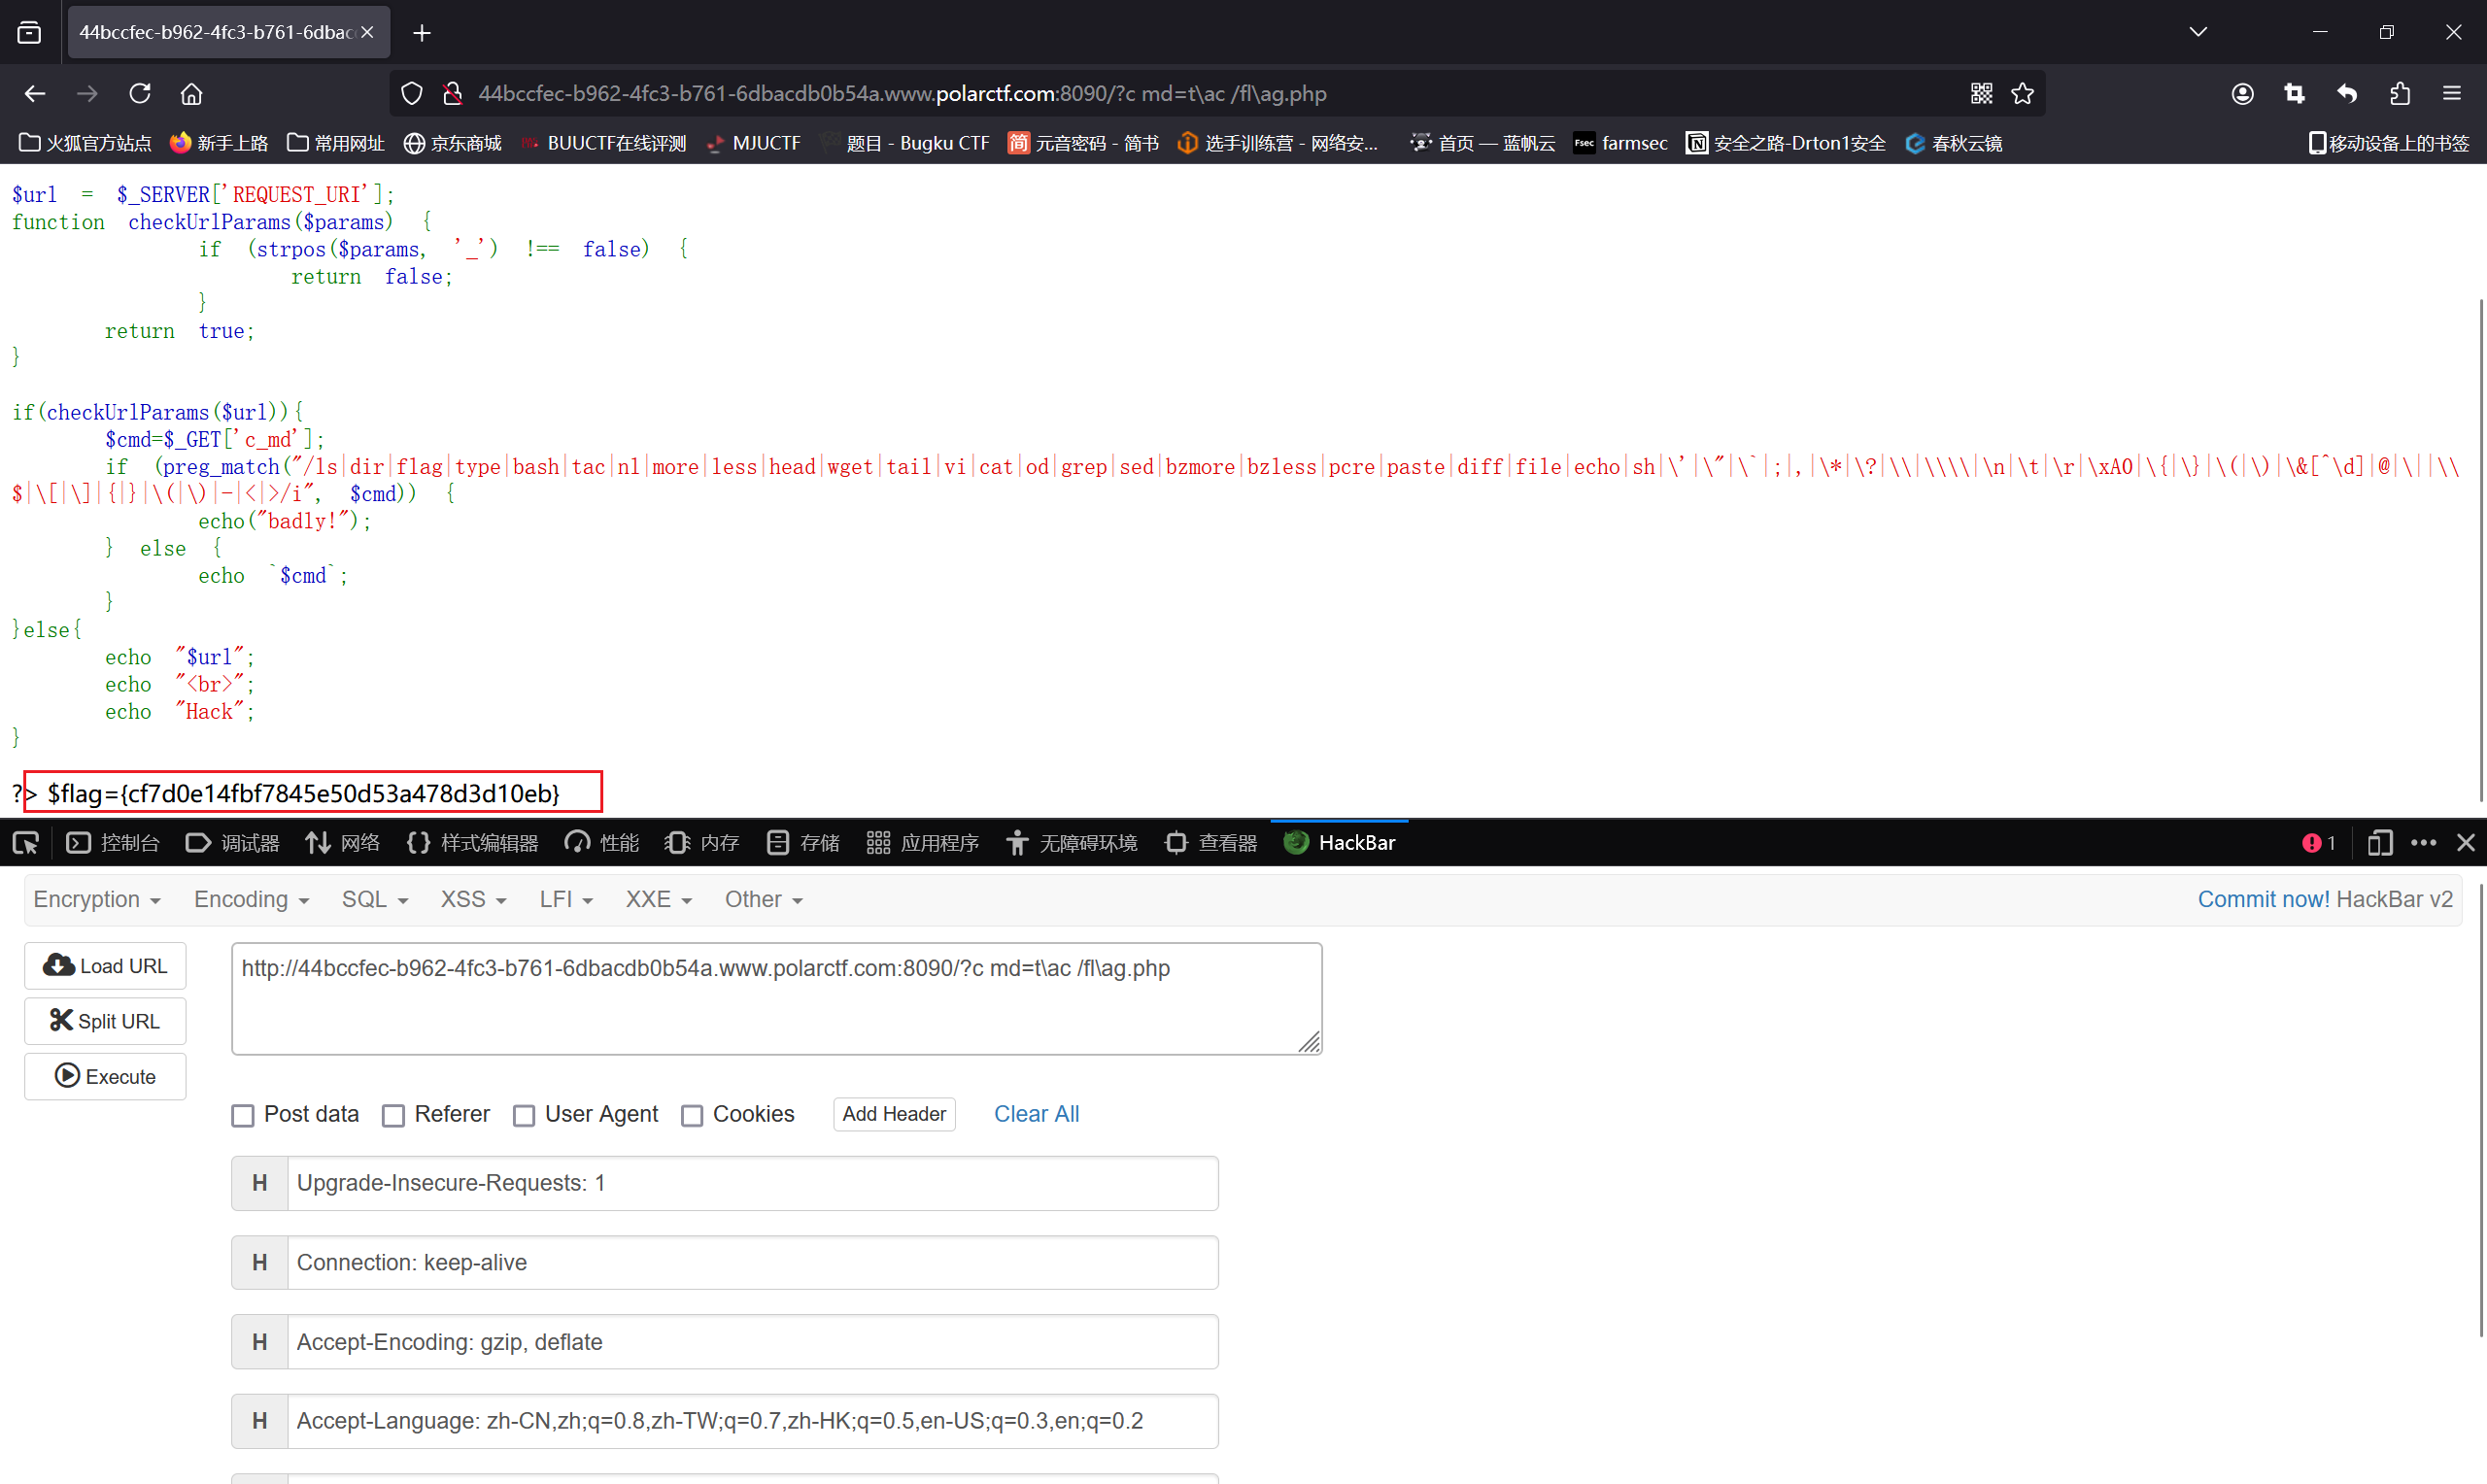Viewport: 2487px width, 1484px height.
Task: Click the devtools element picker icon
Action: point(26,843)
